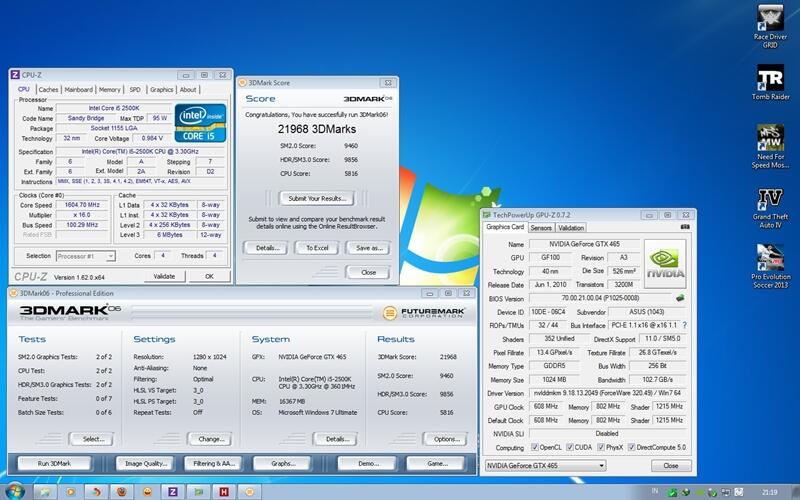Click the GPU-Z screenshot camera icon

point(685,227)
